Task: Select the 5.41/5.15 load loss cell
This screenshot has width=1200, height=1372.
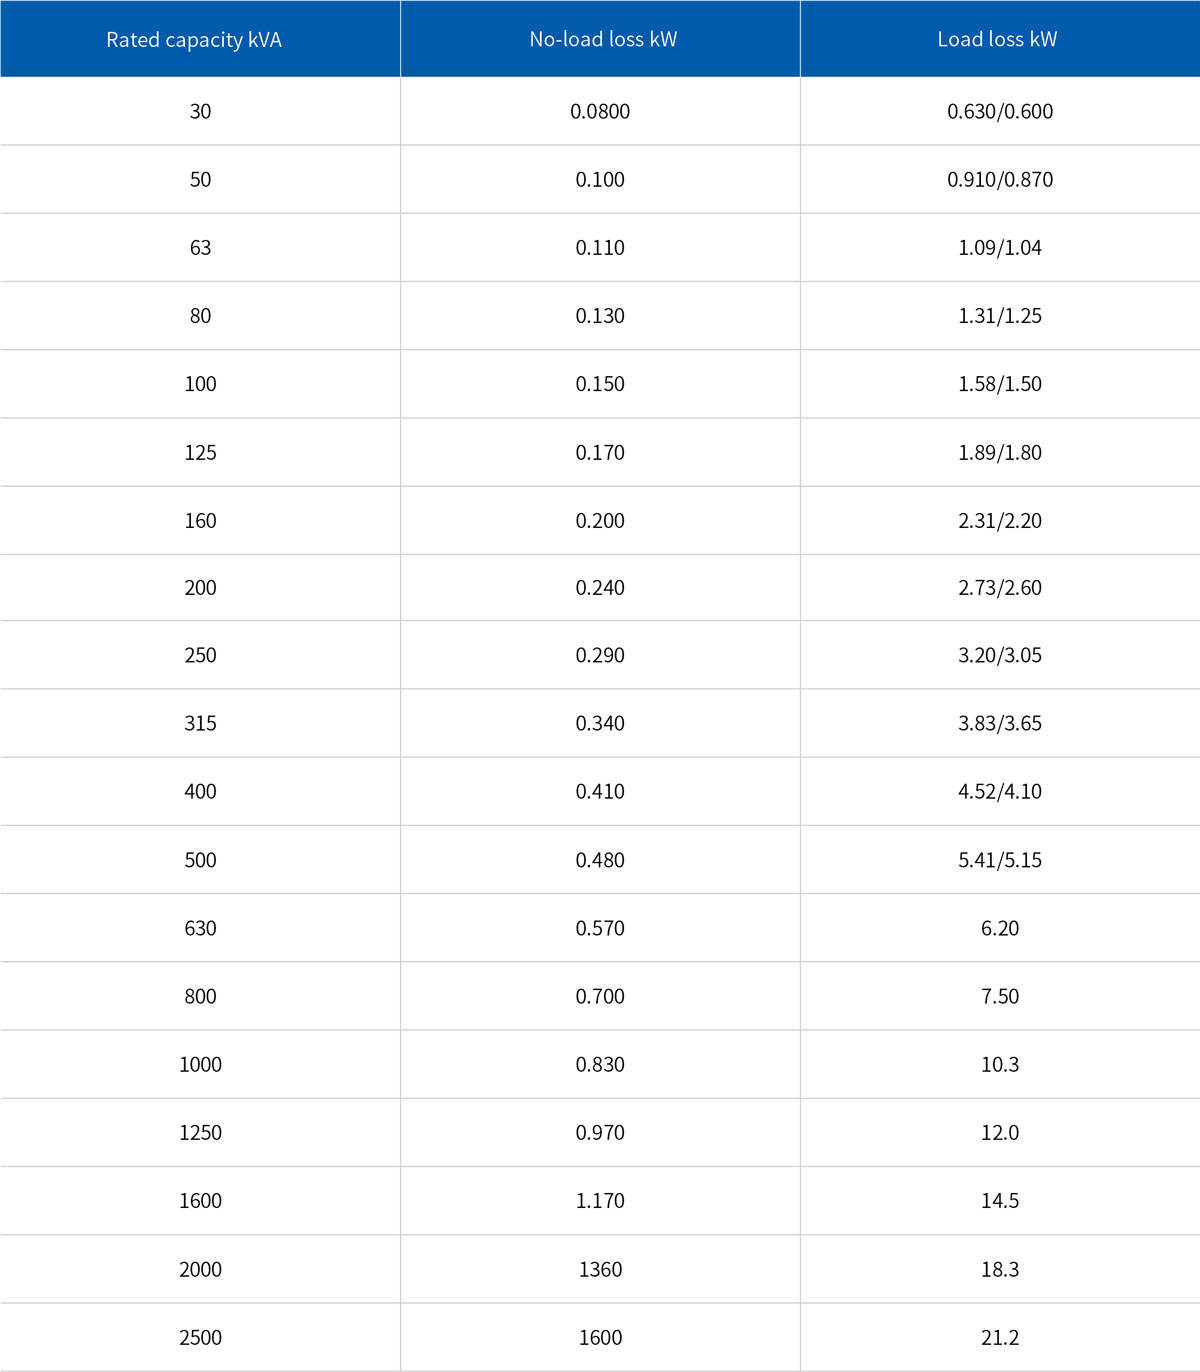Action: (1000, 860)
